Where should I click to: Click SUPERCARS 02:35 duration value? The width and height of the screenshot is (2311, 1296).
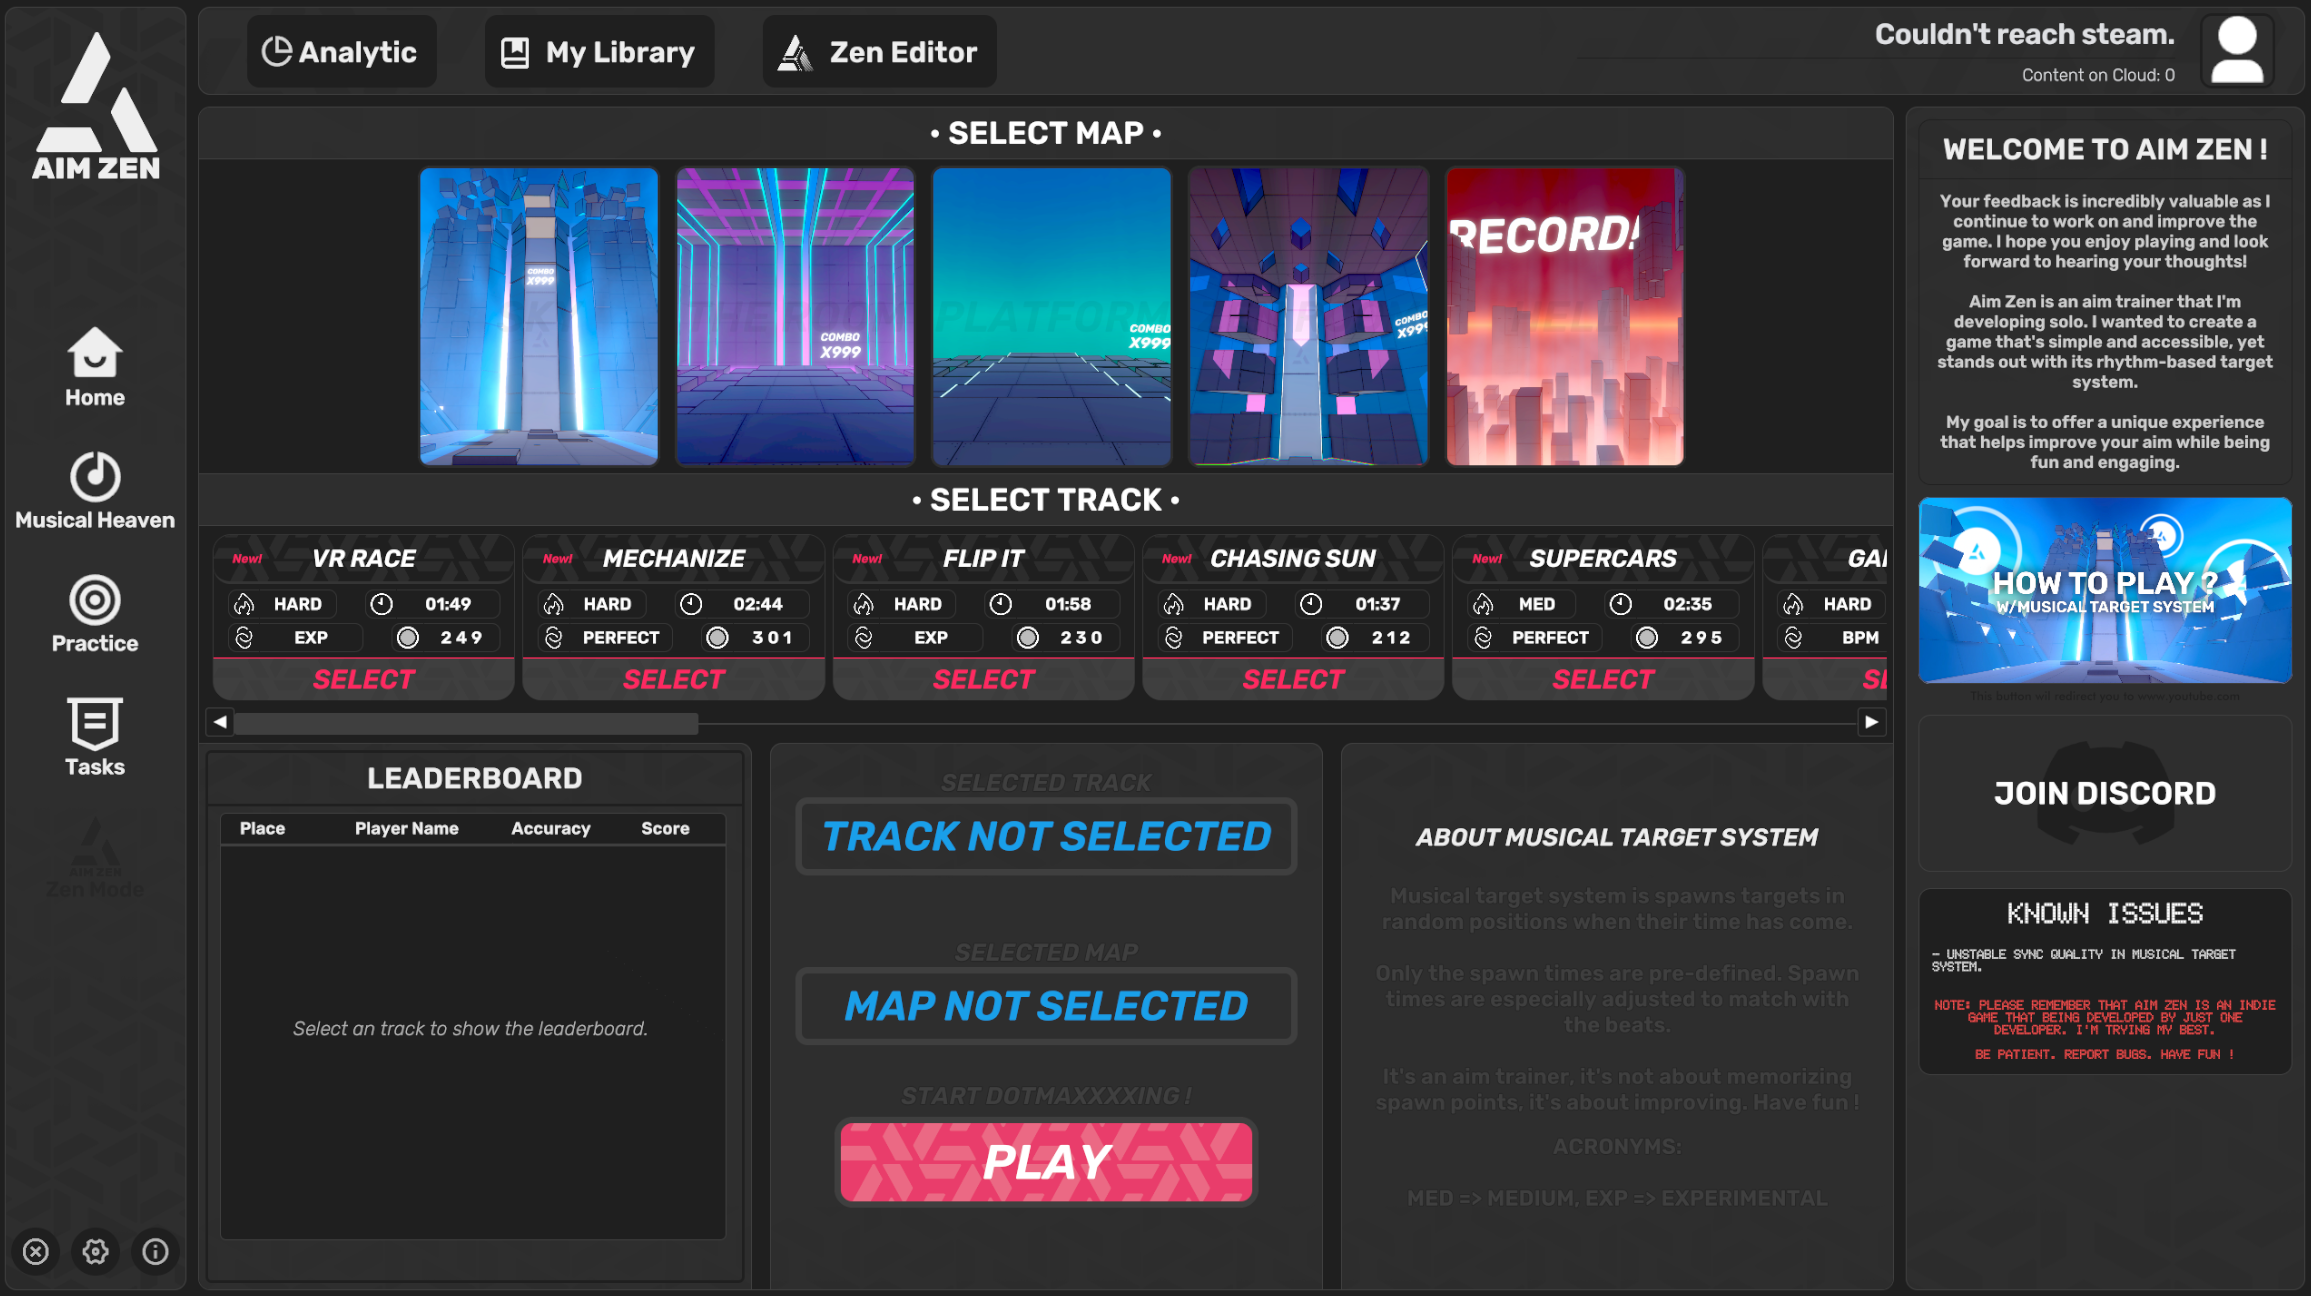pos(1687,604)
